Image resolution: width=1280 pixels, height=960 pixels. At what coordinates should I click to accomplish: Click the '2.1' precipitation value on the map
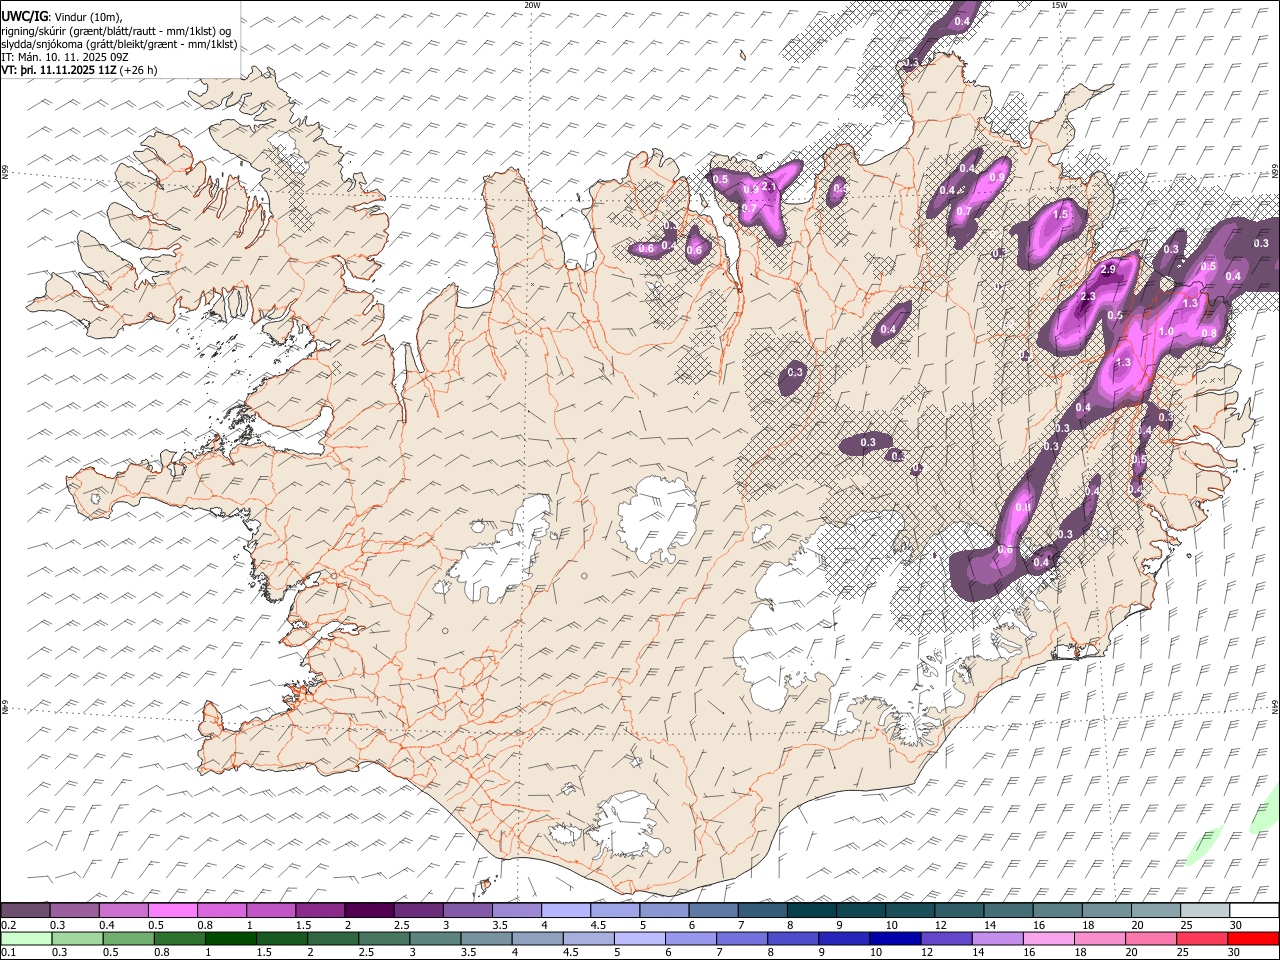point(769,186)
